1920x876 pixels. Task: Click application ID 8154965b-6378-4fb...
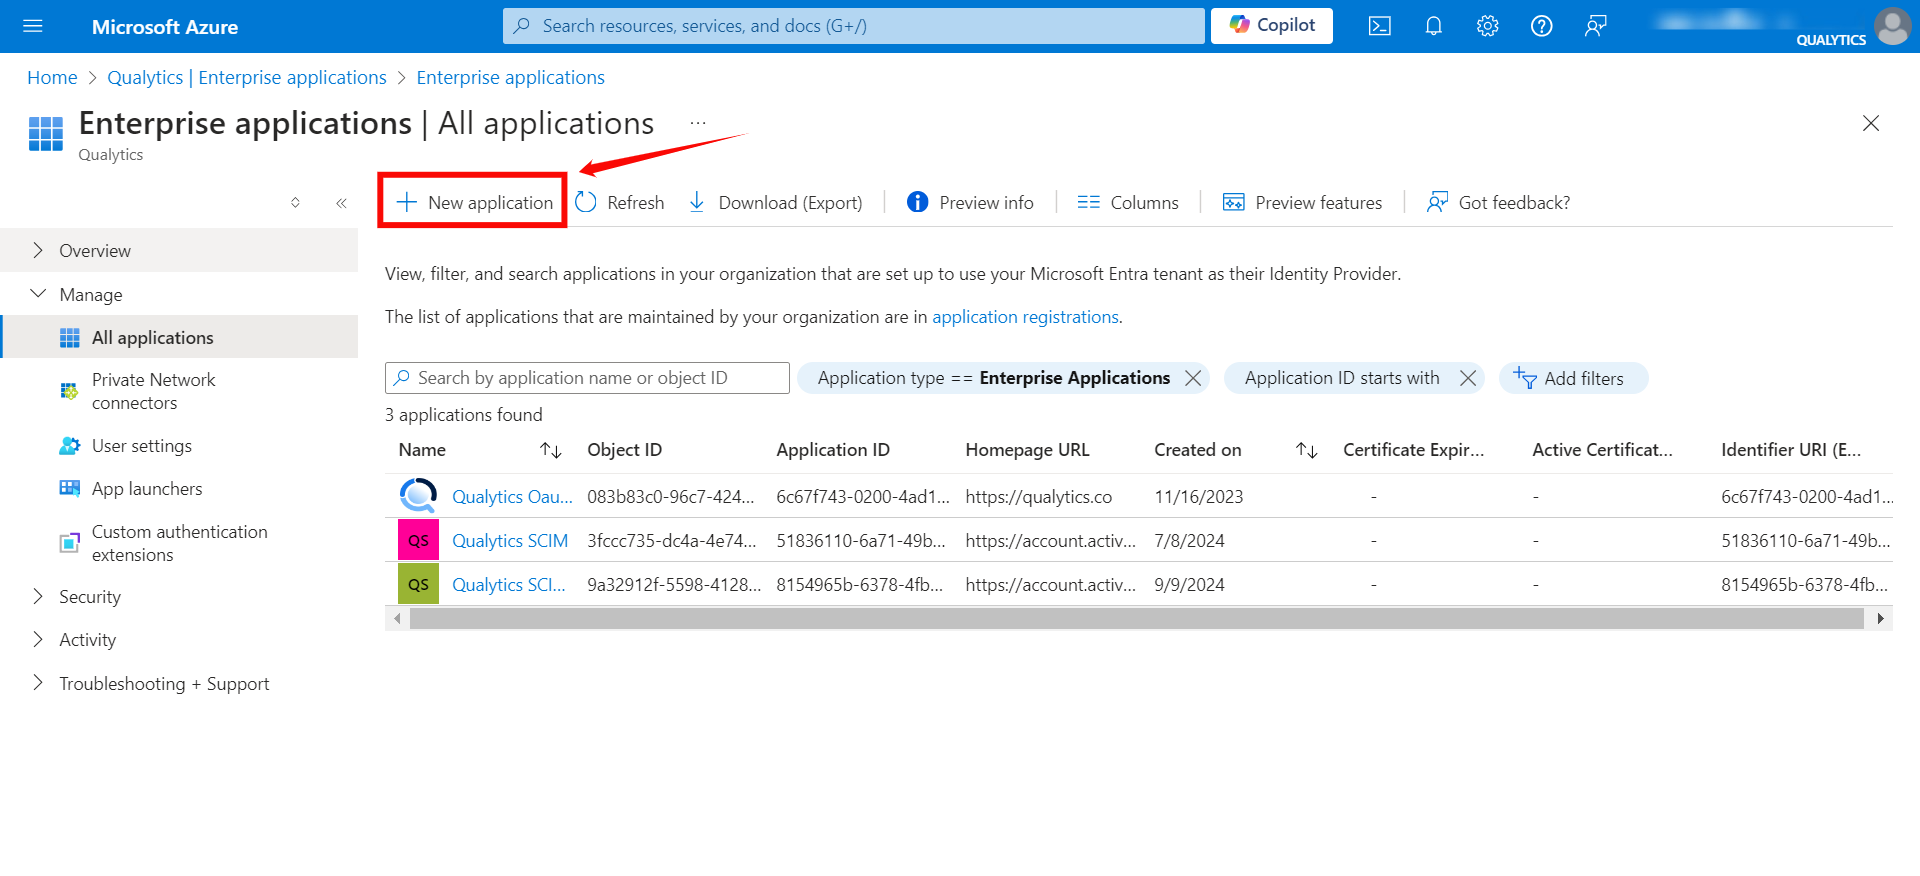(860, 584)
